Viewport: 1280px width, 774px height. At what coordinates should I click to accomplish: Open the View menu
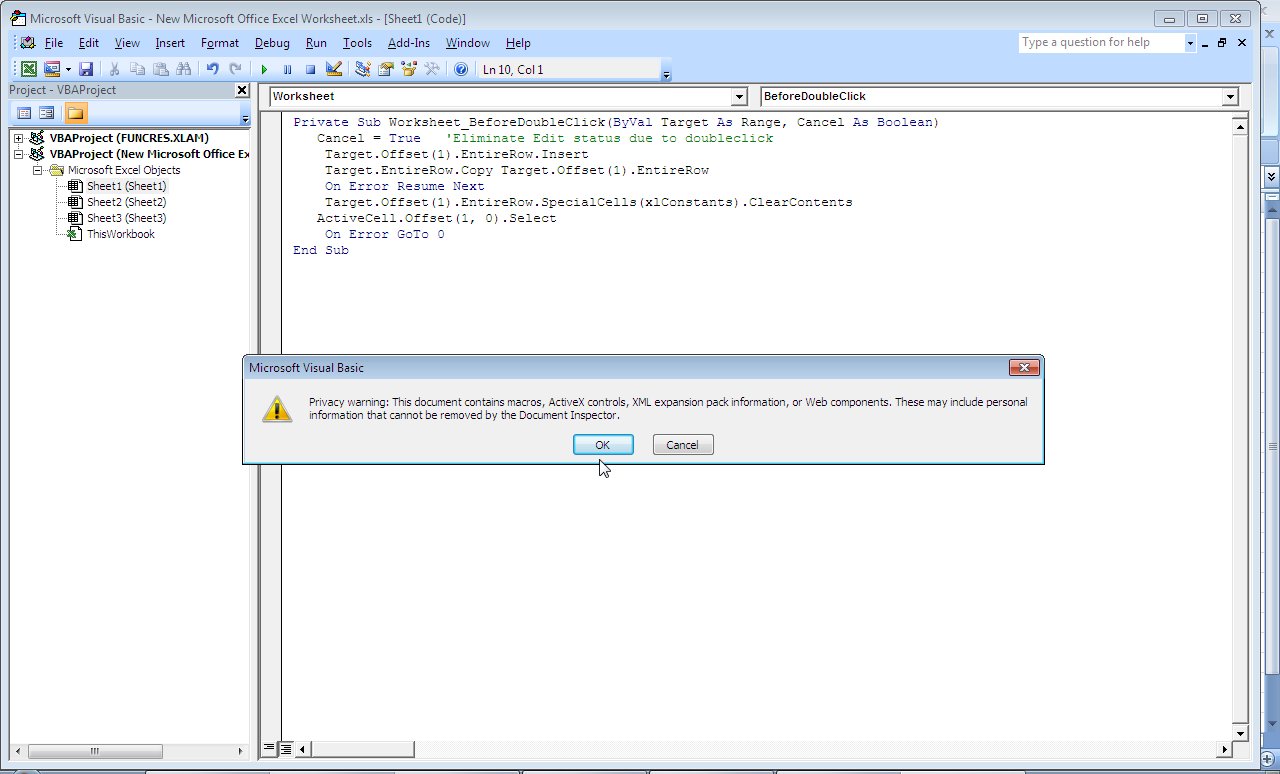click(x=127, y=43)
